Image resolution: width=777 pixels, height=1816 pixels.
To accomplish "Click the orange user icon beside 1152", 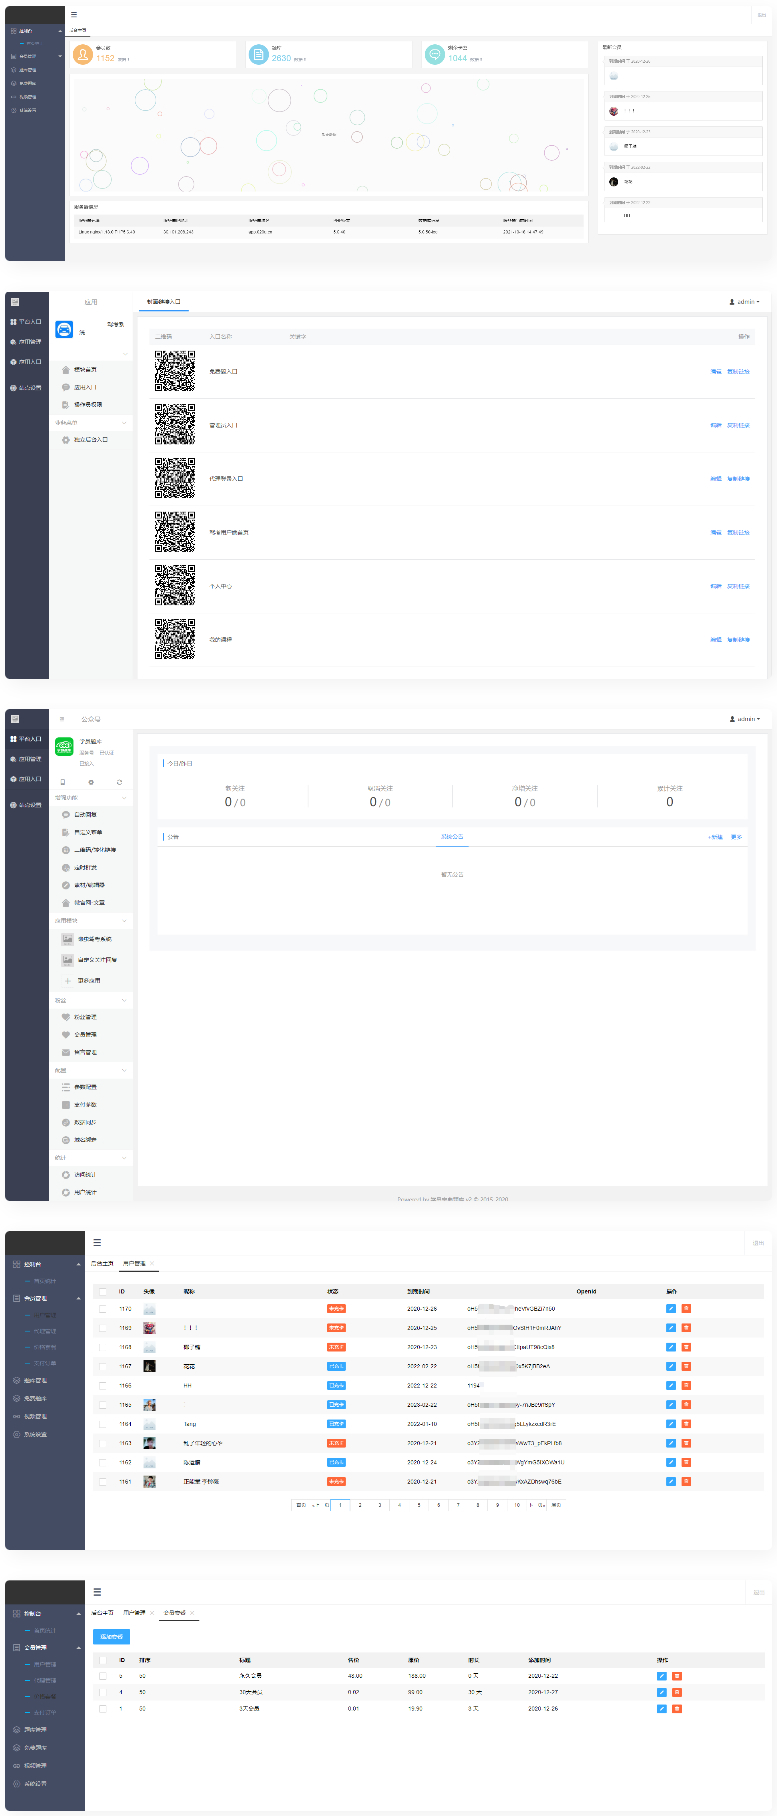I will [x=83, y=55].
